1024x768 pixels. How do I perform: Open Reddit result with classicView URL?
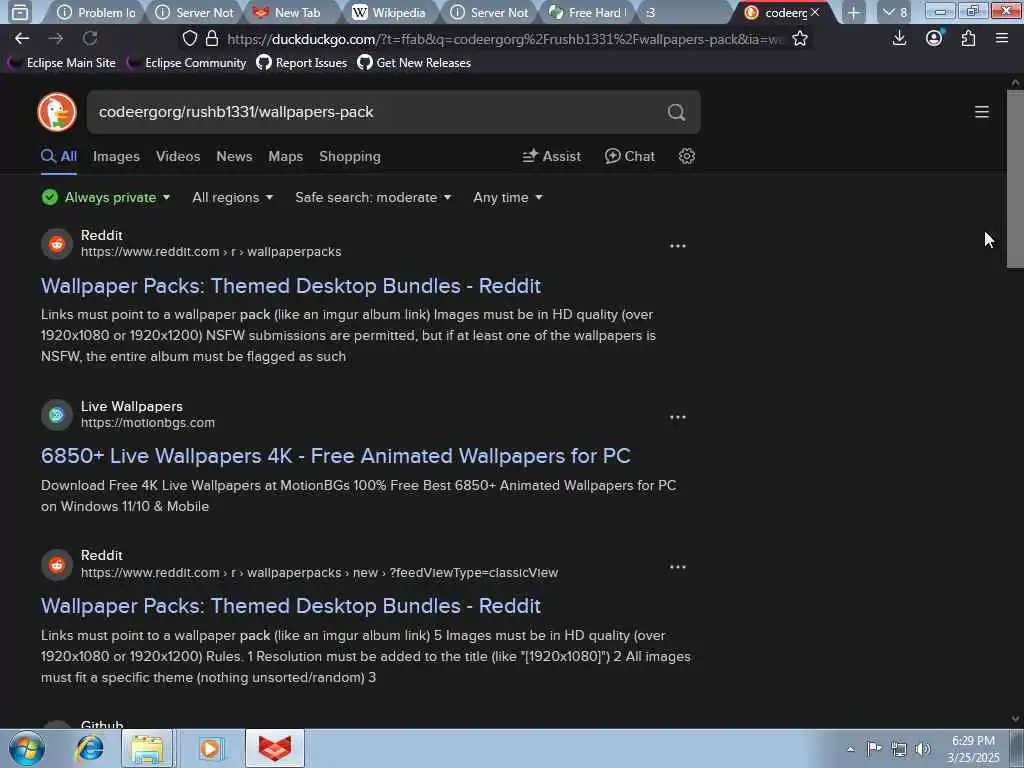(291, 606)
